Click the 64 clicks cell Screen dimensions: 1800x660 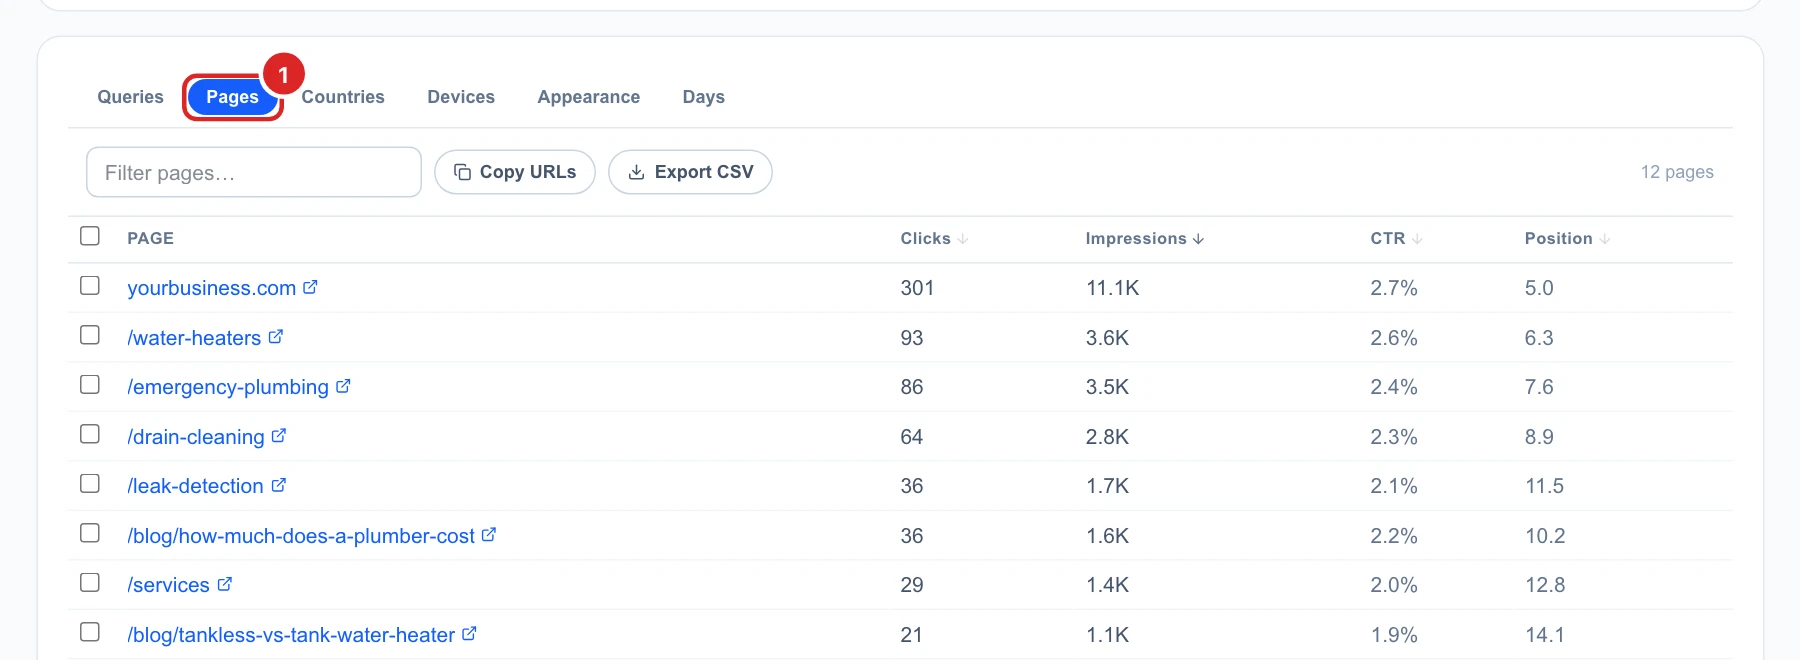coord(911,437)
